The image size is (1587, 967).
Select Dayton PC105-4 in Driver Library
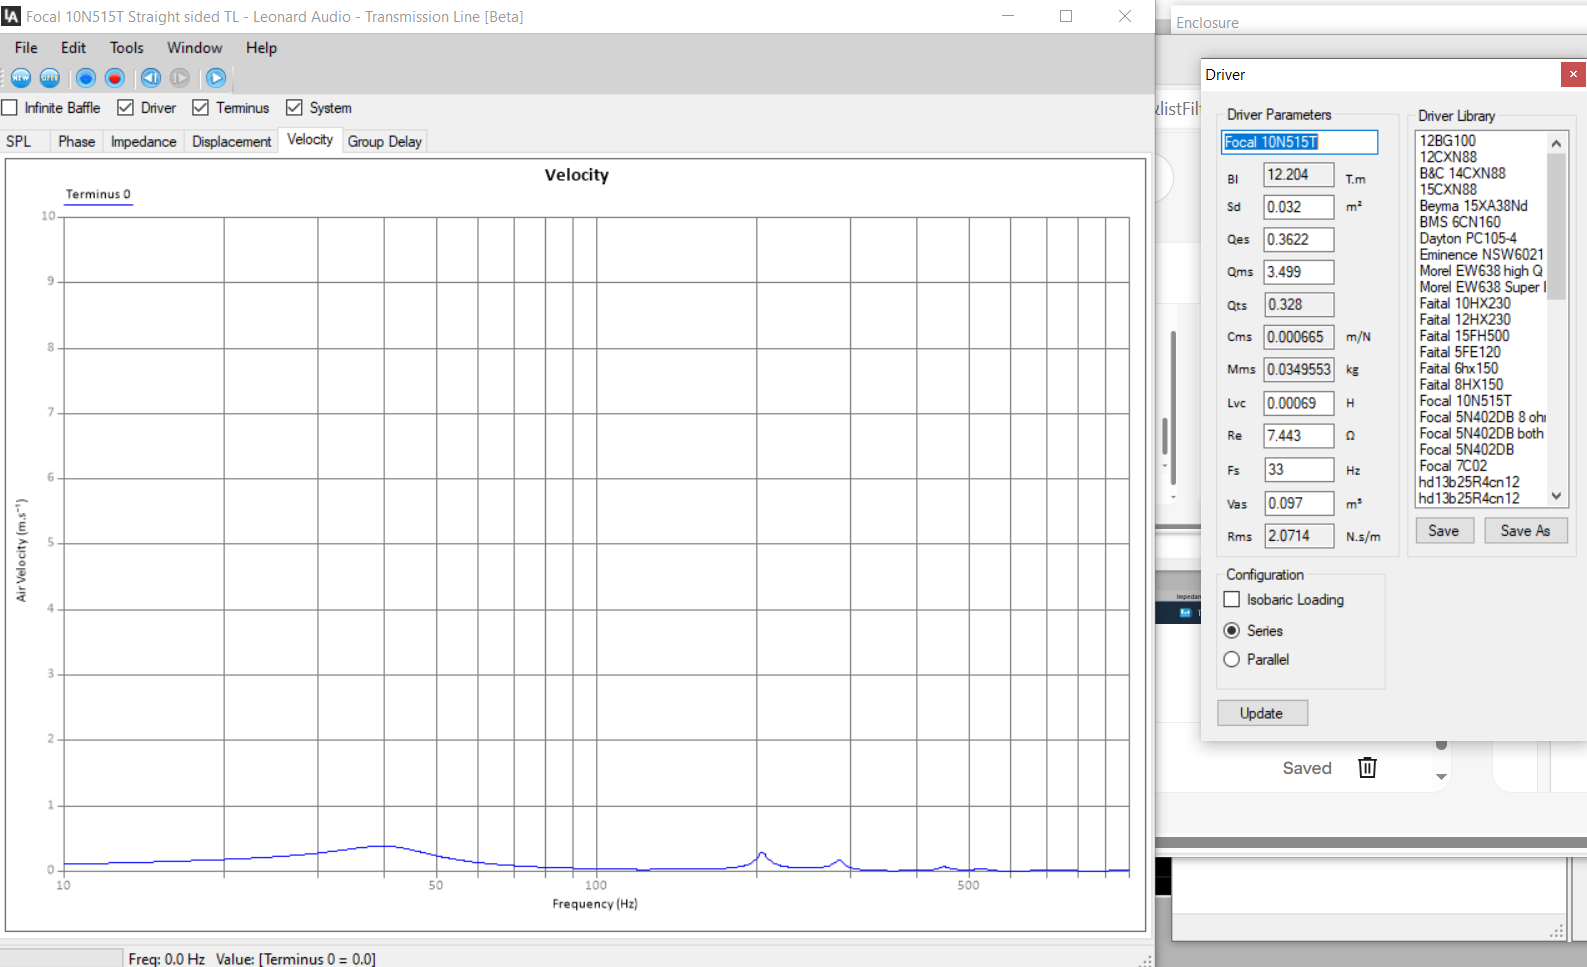pyautogui.click(x=1467, y=238)
